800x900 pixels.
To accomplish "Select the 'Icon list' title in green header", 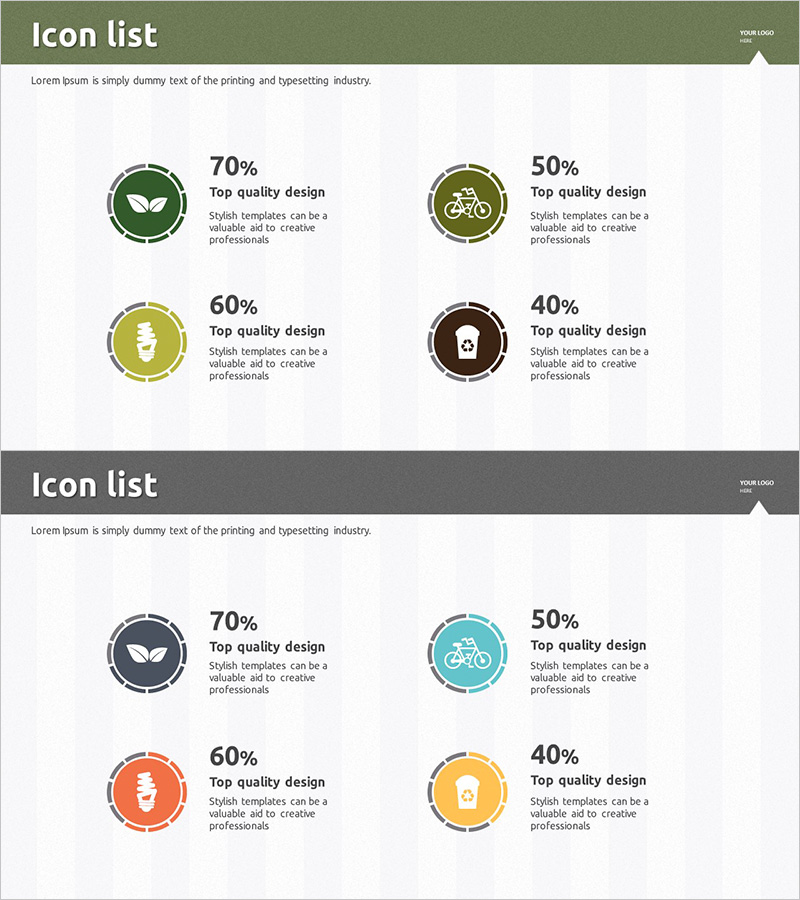I will (94, 35).
